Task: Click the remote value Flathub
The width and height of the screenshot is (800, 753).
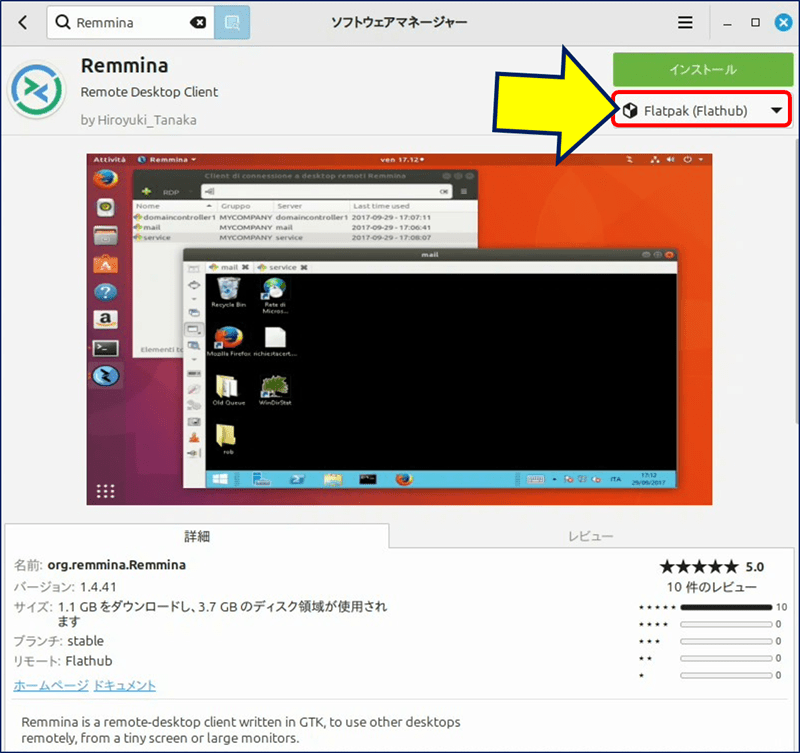Action: tap(89, 661)
